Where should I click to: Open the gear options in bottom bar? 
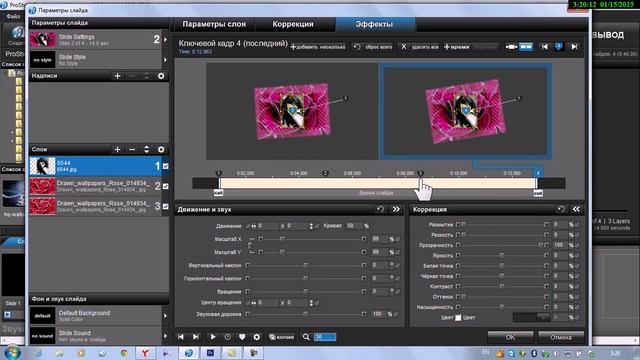click(x=256, y=337)
